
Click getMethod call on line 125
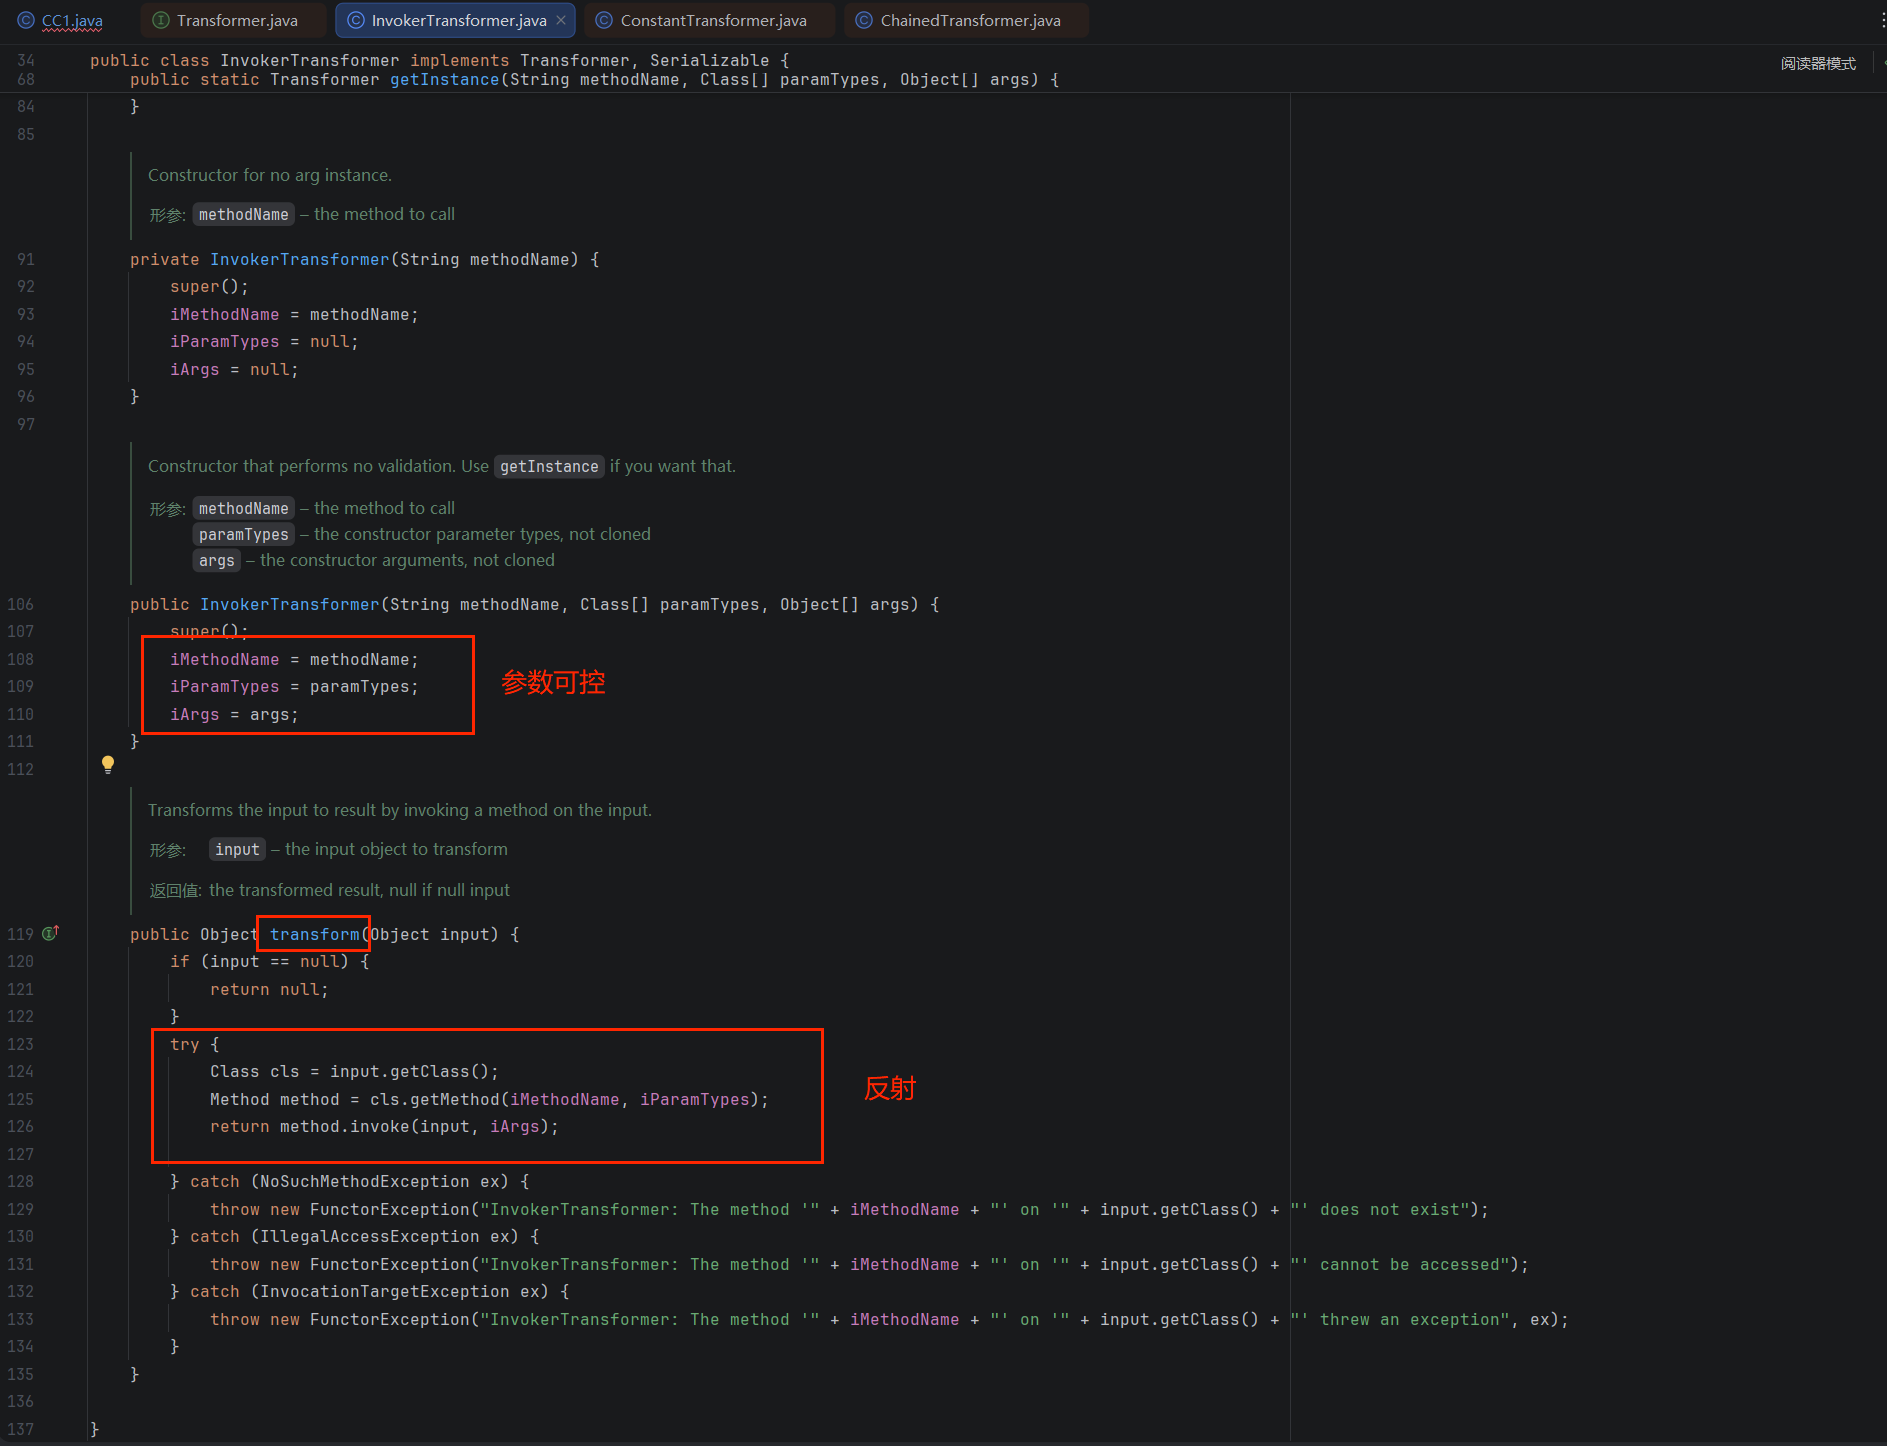[x=454, y=1099]
